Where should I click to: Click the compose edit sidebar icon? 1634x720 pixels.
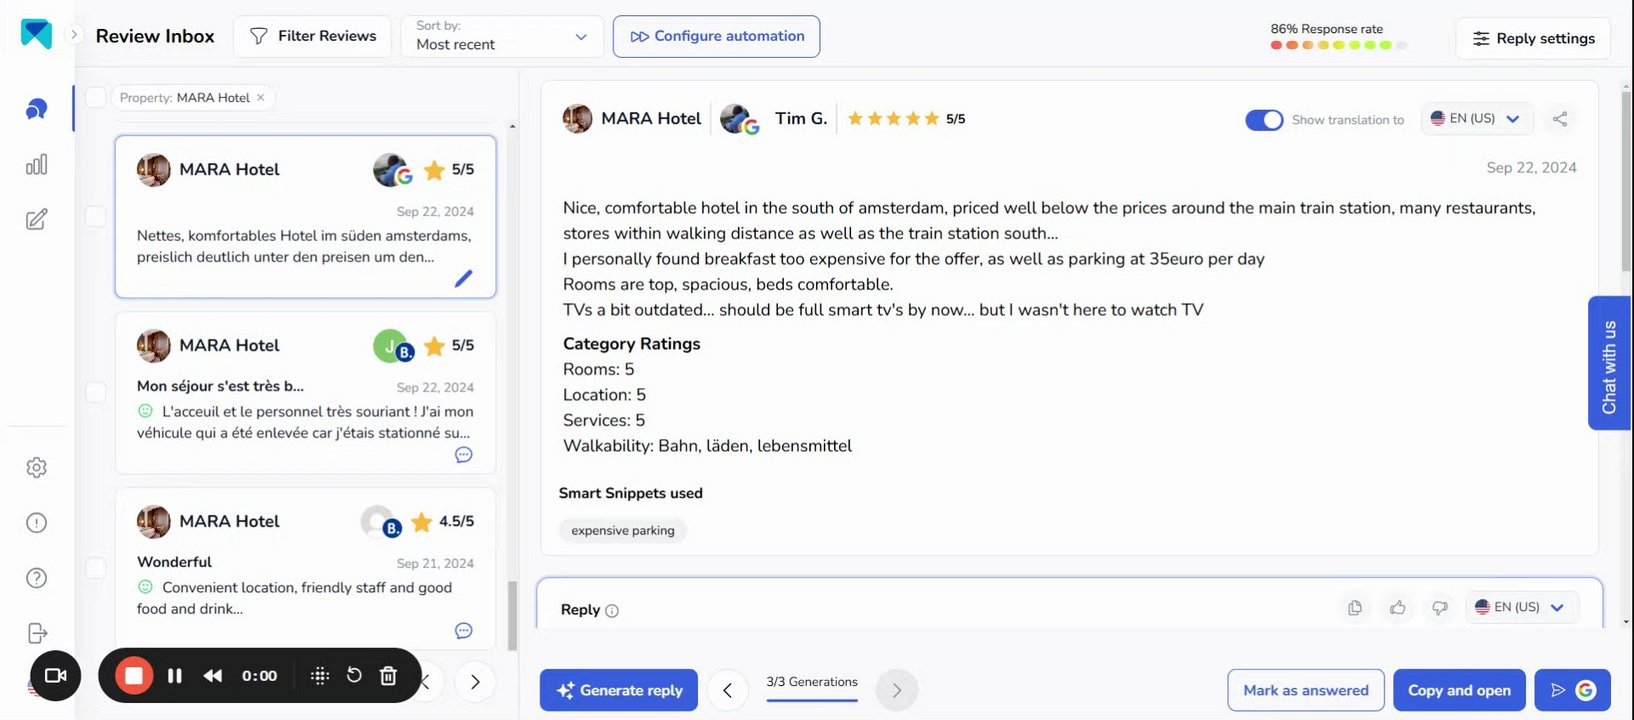coord(36,220)
